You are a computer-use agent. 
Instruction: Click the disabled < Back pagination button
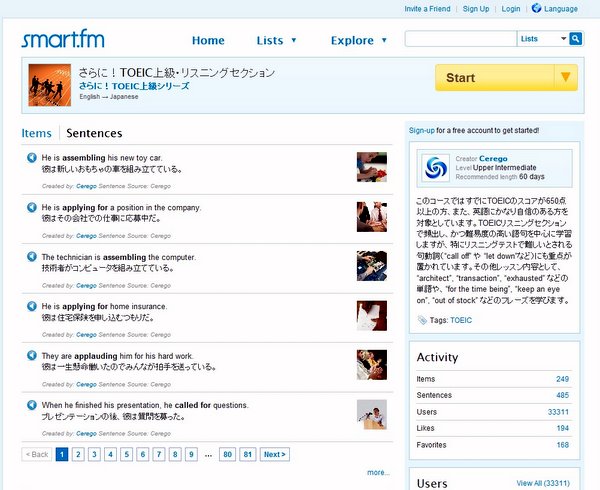[x=37, y=454]
